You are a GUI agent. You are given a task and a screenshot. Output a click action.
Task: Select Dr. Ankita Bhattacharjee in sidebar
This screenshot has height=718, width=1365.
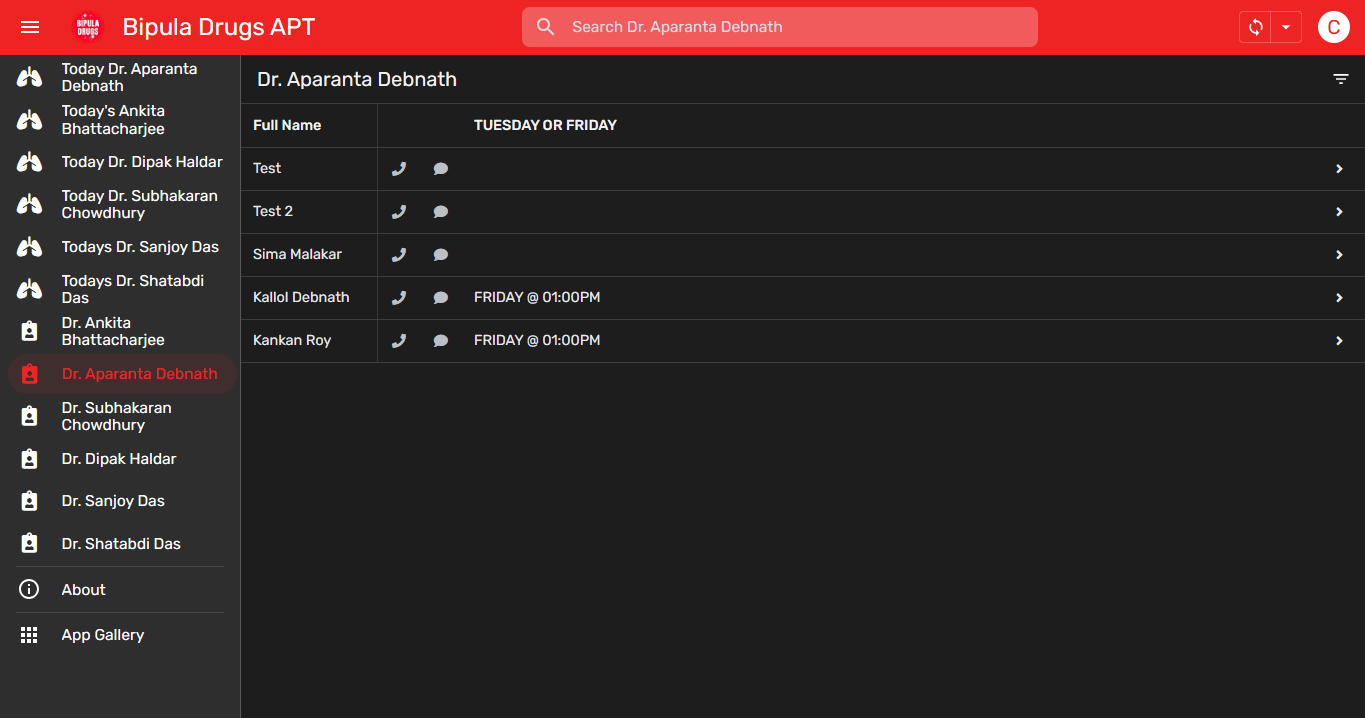tap(120, 331)
